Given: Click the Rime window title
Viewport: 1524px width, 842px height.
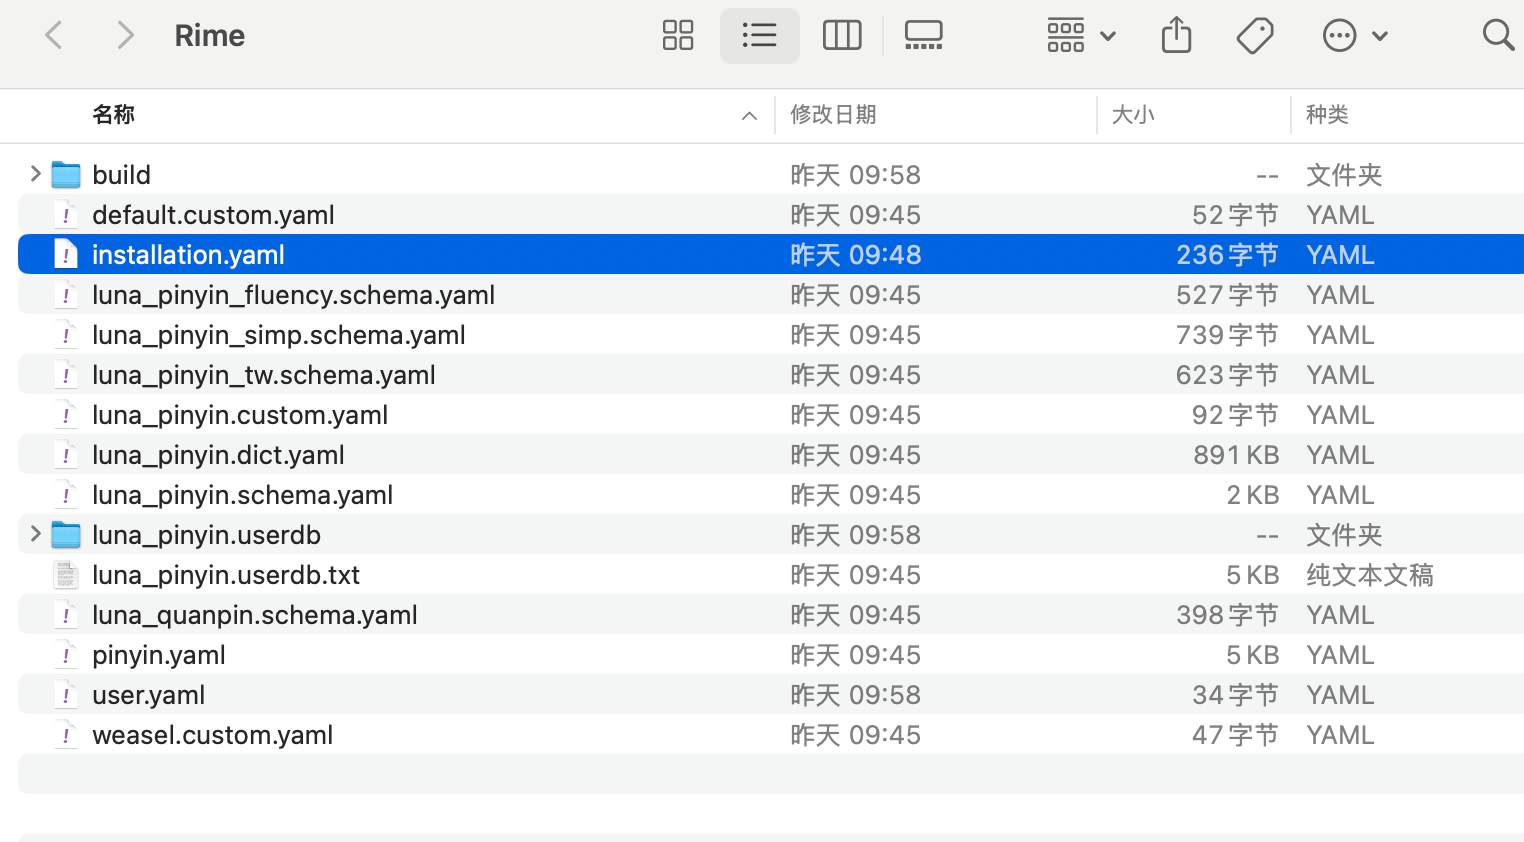Looking at the screenshot, I should coord(209,36).
